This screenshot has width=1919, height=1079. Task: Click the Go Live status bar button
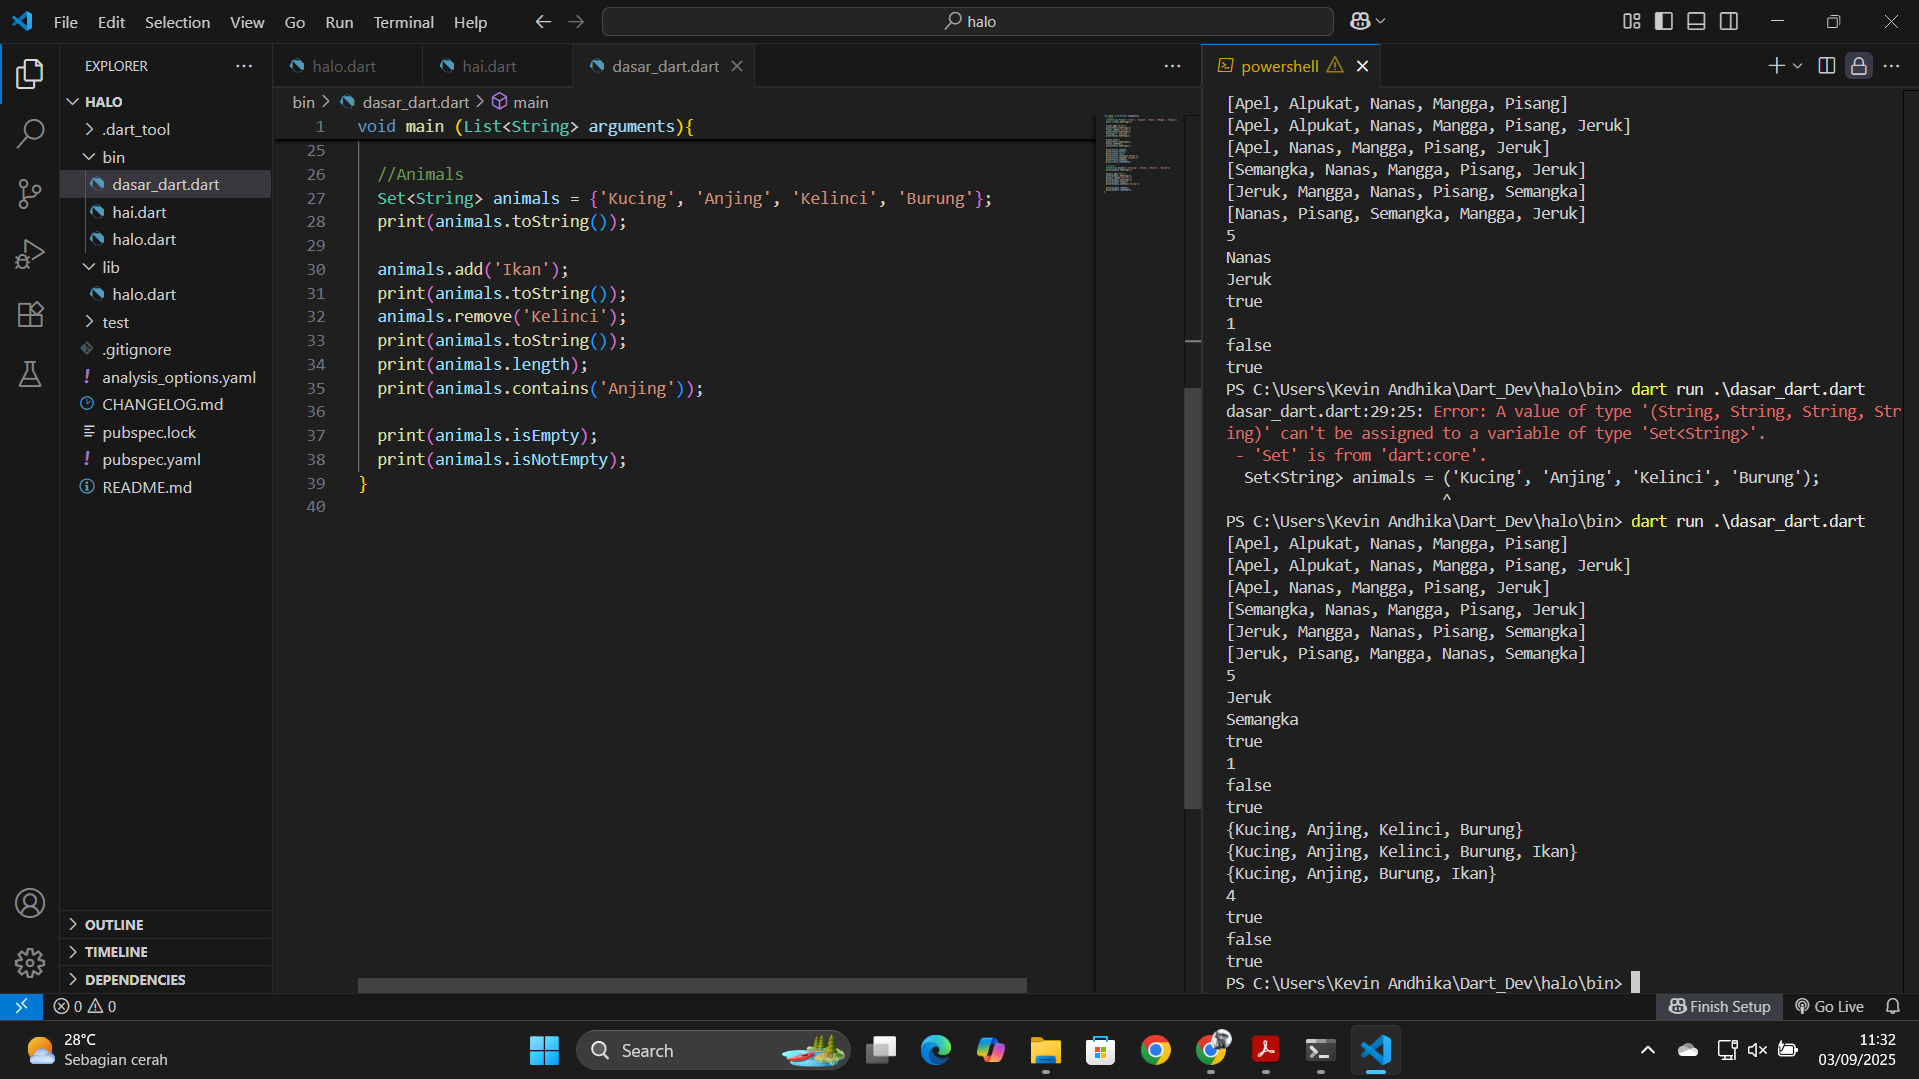(1829, 1006)
